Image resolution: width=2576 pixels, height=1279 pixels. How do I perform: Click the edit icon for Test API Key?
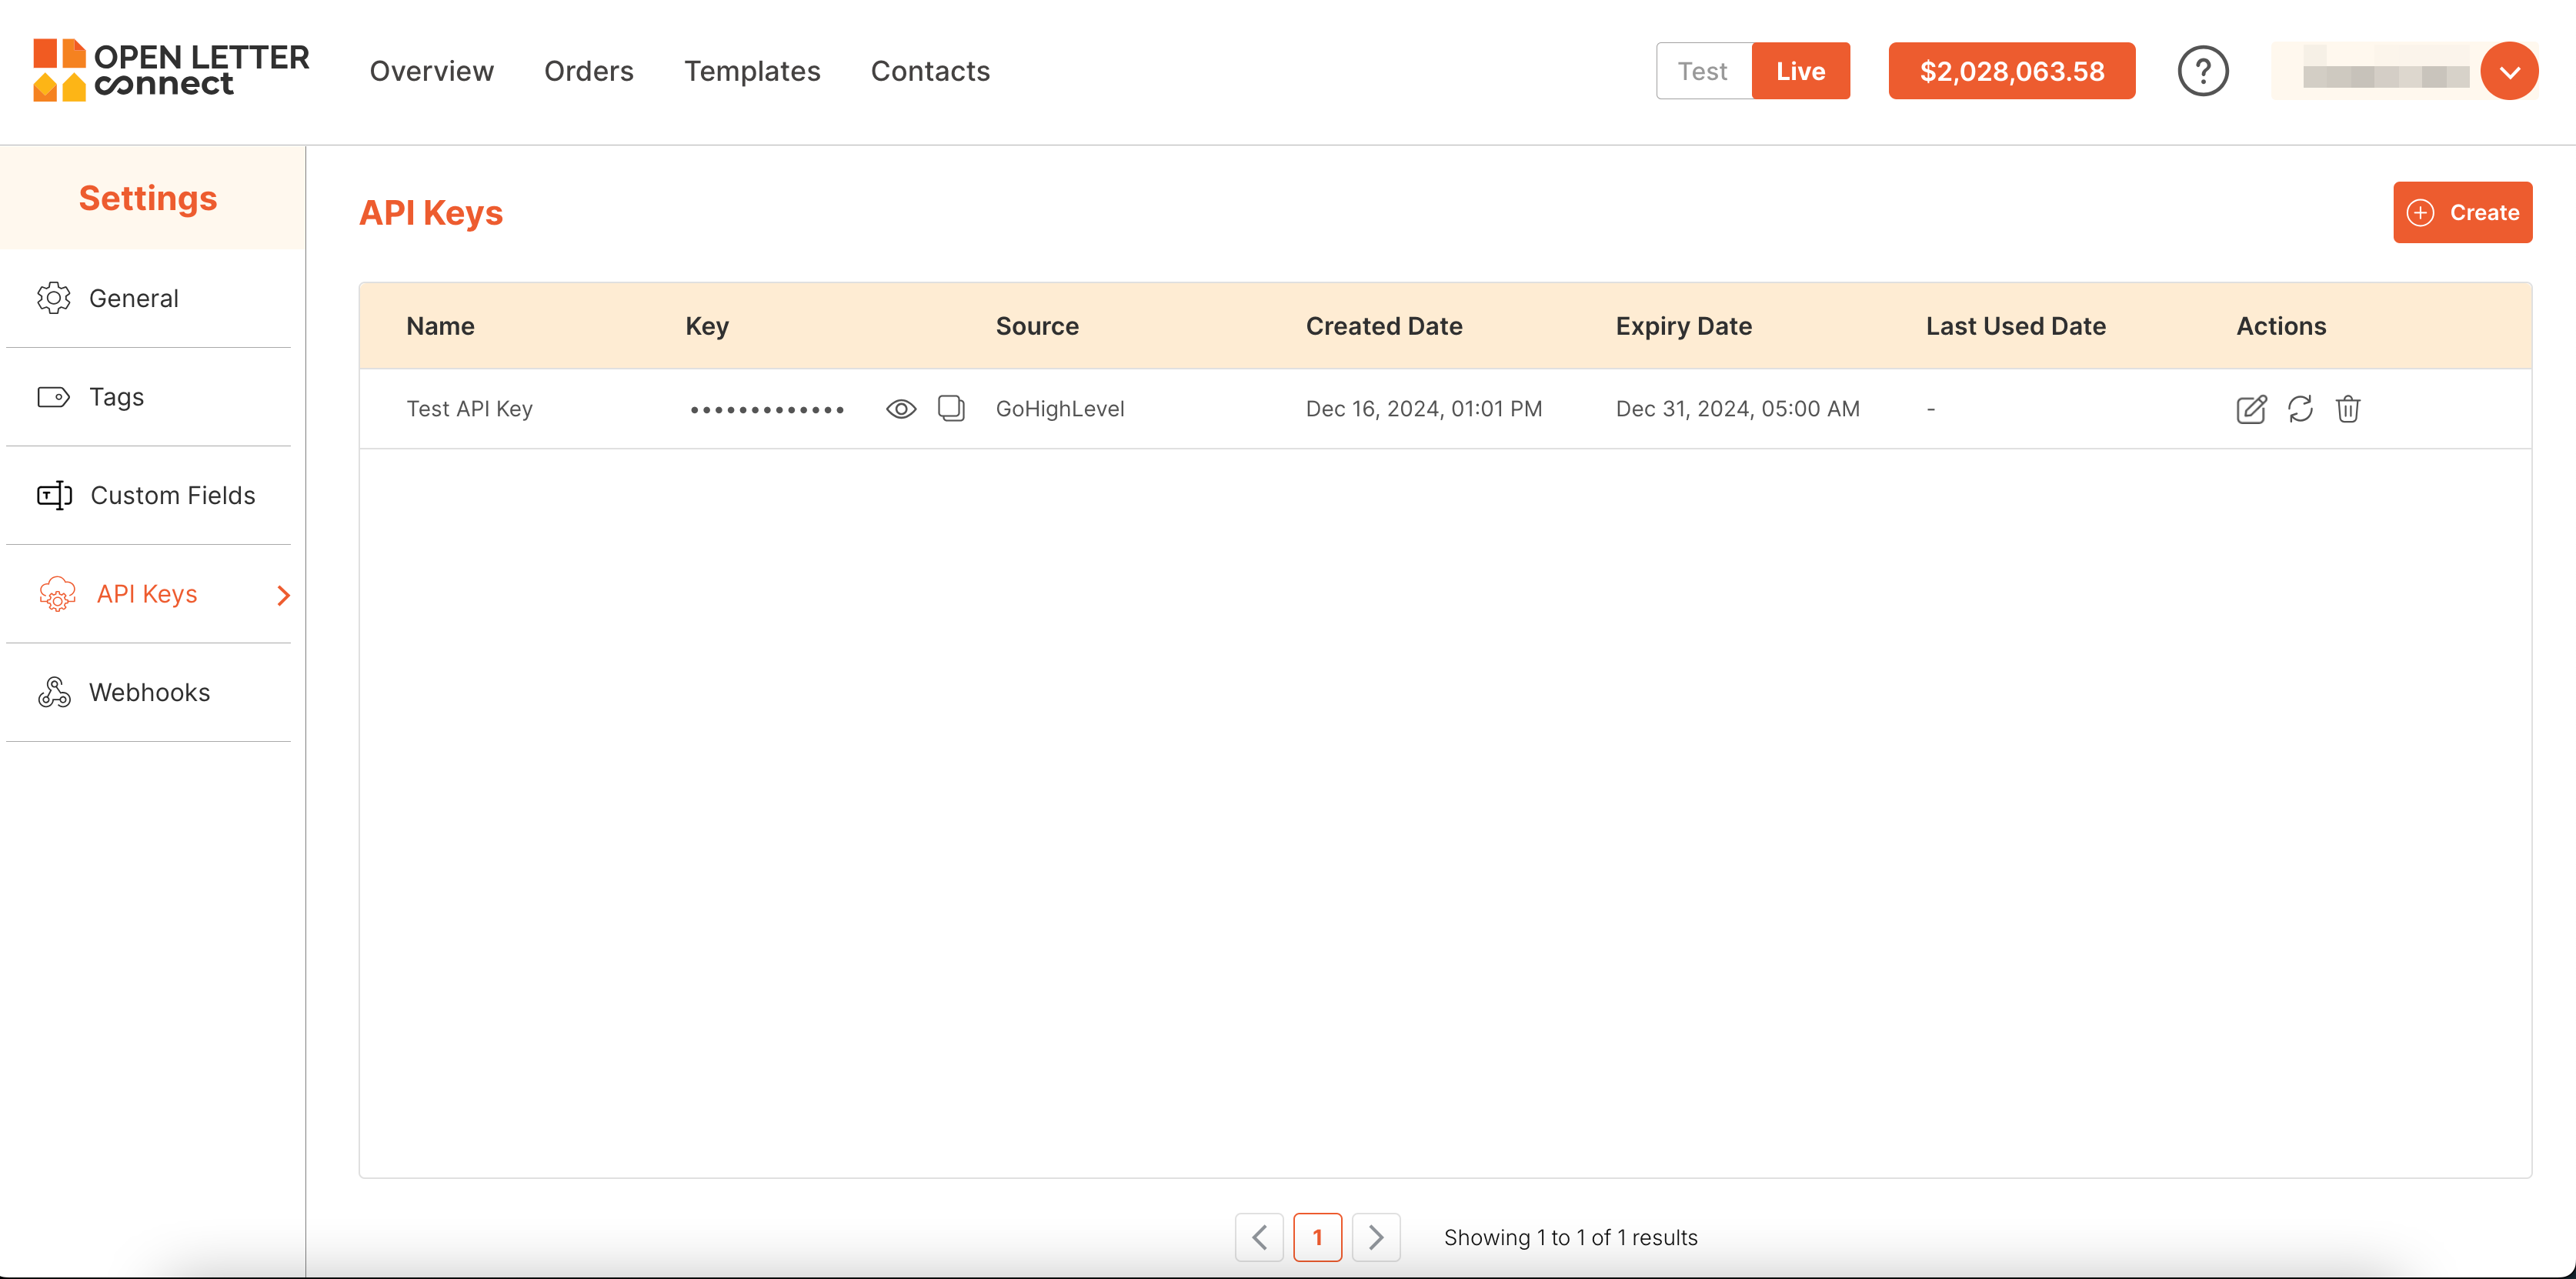(x=2250, y=409)
